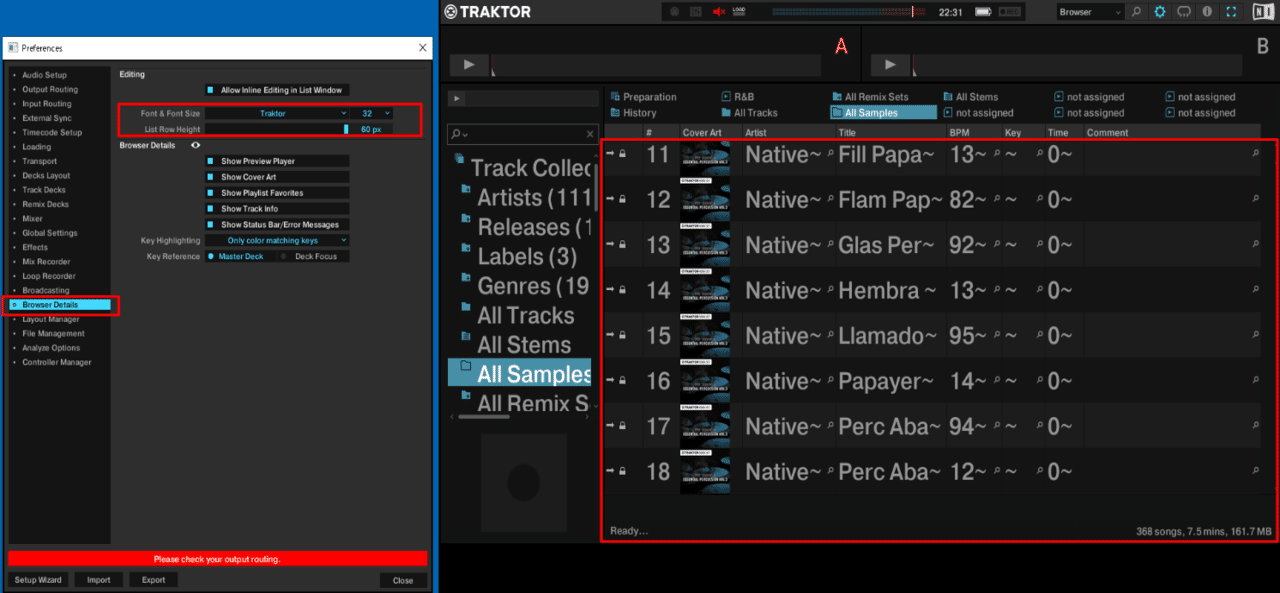Click the Setup Wizard button
The image size is (1280, 593).
coord(38,580)
